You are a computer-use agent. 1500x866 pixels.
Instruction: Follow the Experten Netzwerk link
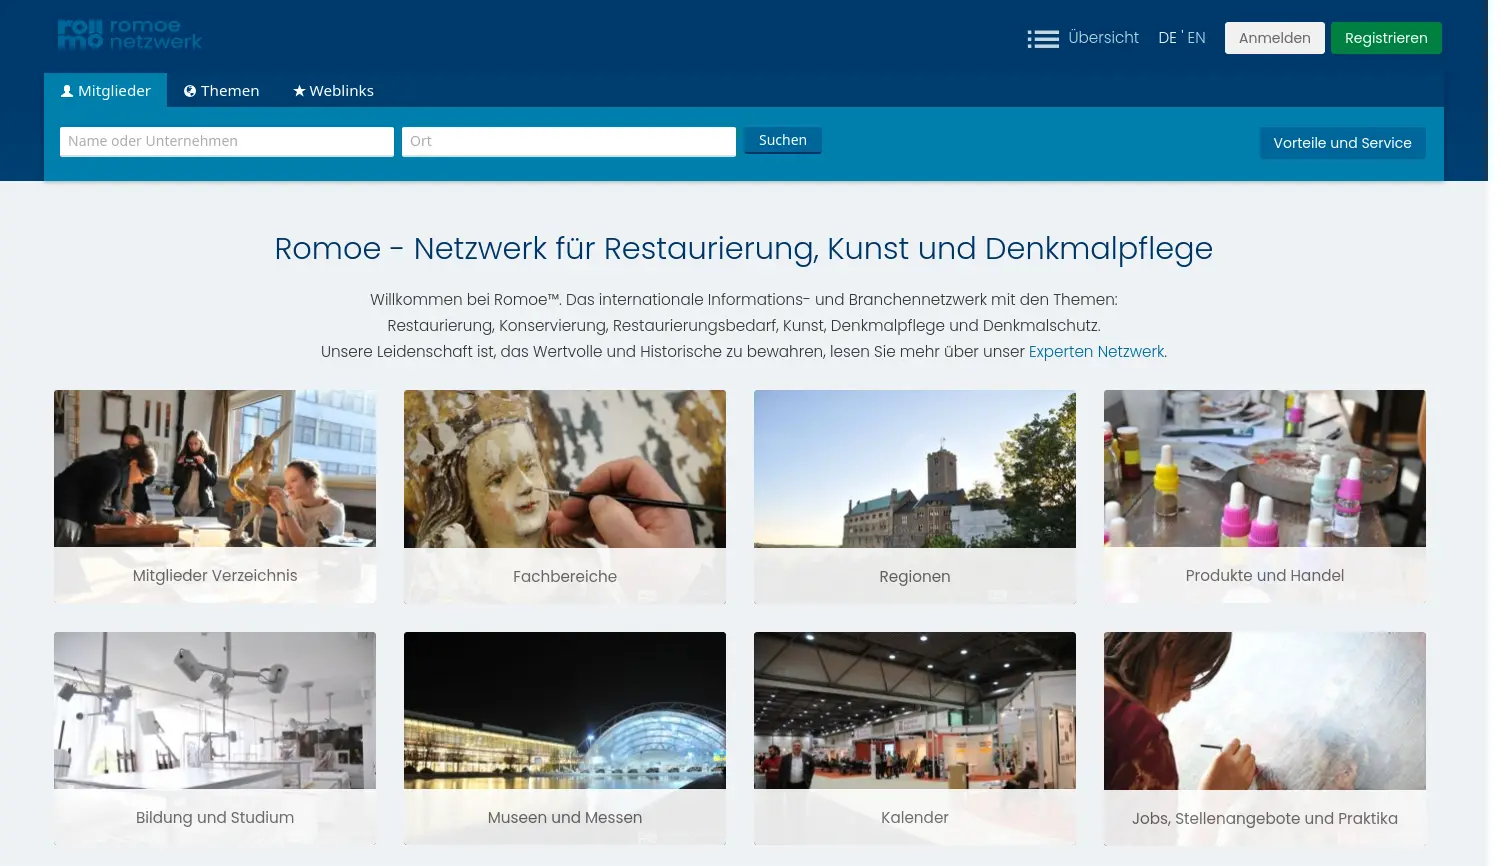click(x=1096, y=352)
